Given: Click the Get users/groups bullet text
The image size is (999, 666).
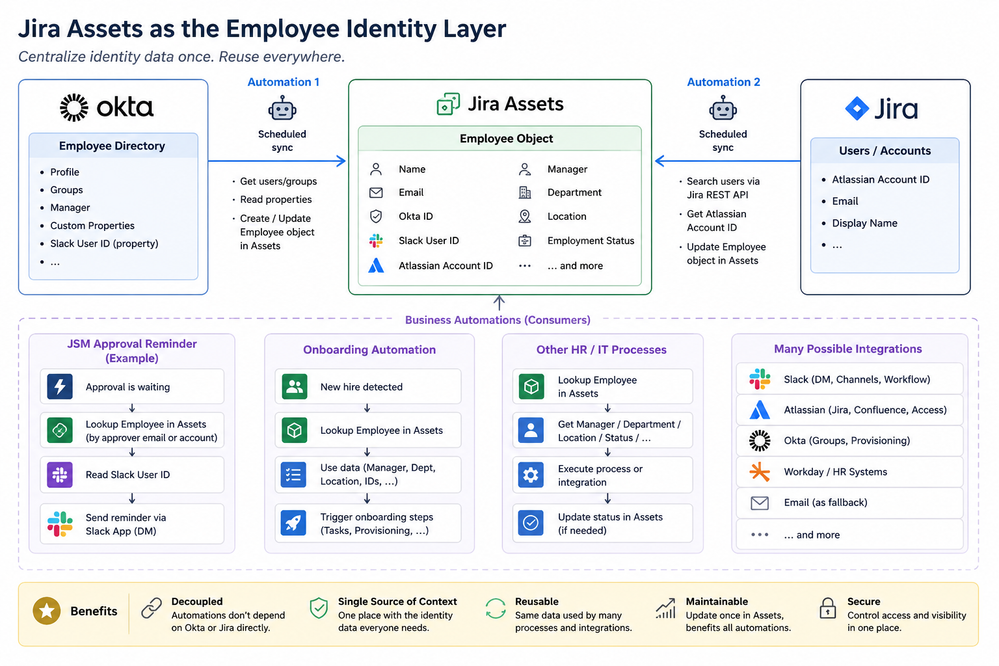Looking at the screenshot, I should 278,182.
